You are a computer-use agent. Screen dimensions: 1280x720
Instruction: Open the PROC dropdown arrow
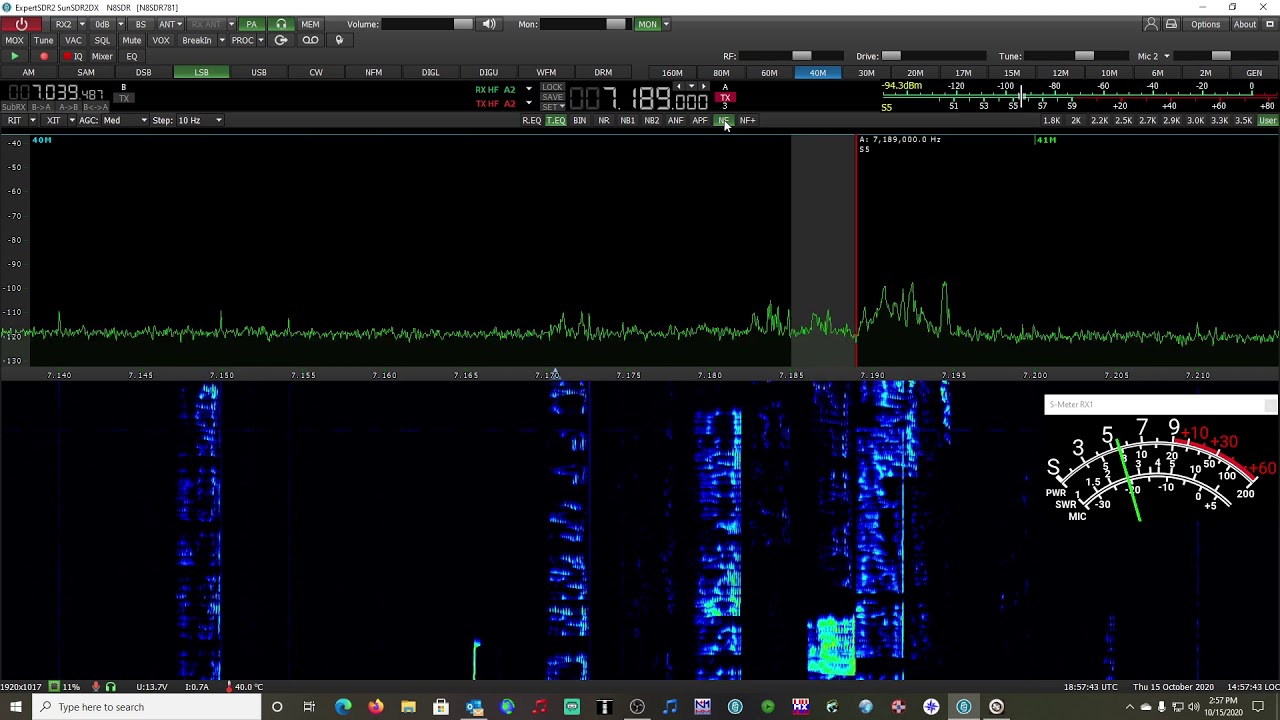pyautogui.click(x=261, y=40)
